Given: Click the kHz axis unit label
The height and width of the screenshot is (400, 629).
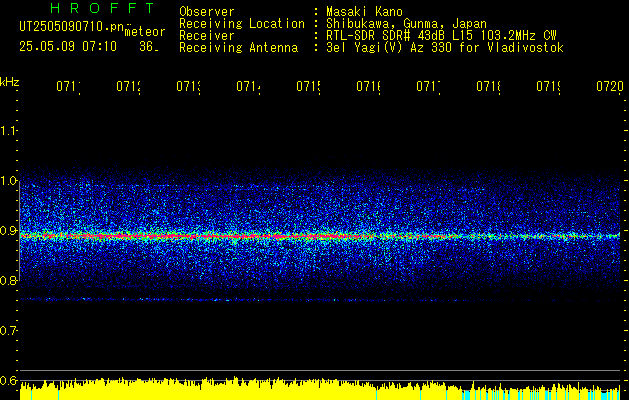Looking at the screenshot, I should coord(10,82).
